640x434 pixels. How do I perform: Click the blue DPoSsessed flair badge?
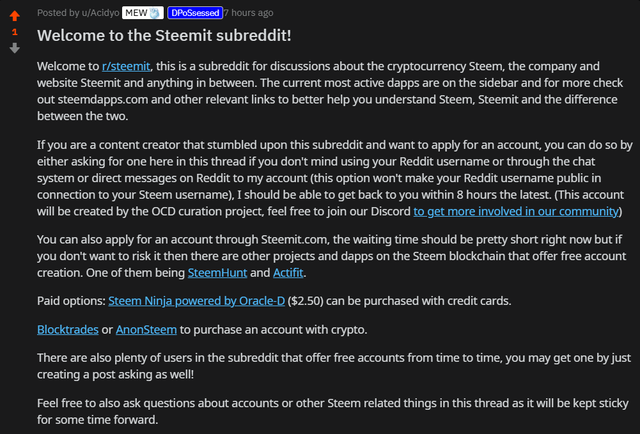(x=195, y=13)
